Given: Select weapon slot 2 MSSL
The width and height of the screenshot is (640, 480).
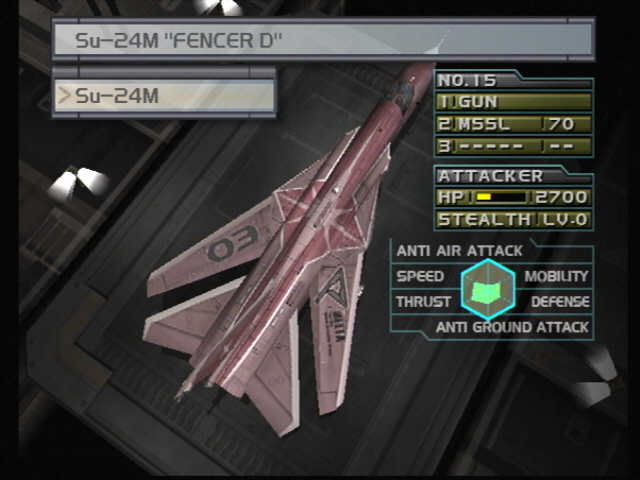Looking at the screenshot, I should click(x=514, y=124).
